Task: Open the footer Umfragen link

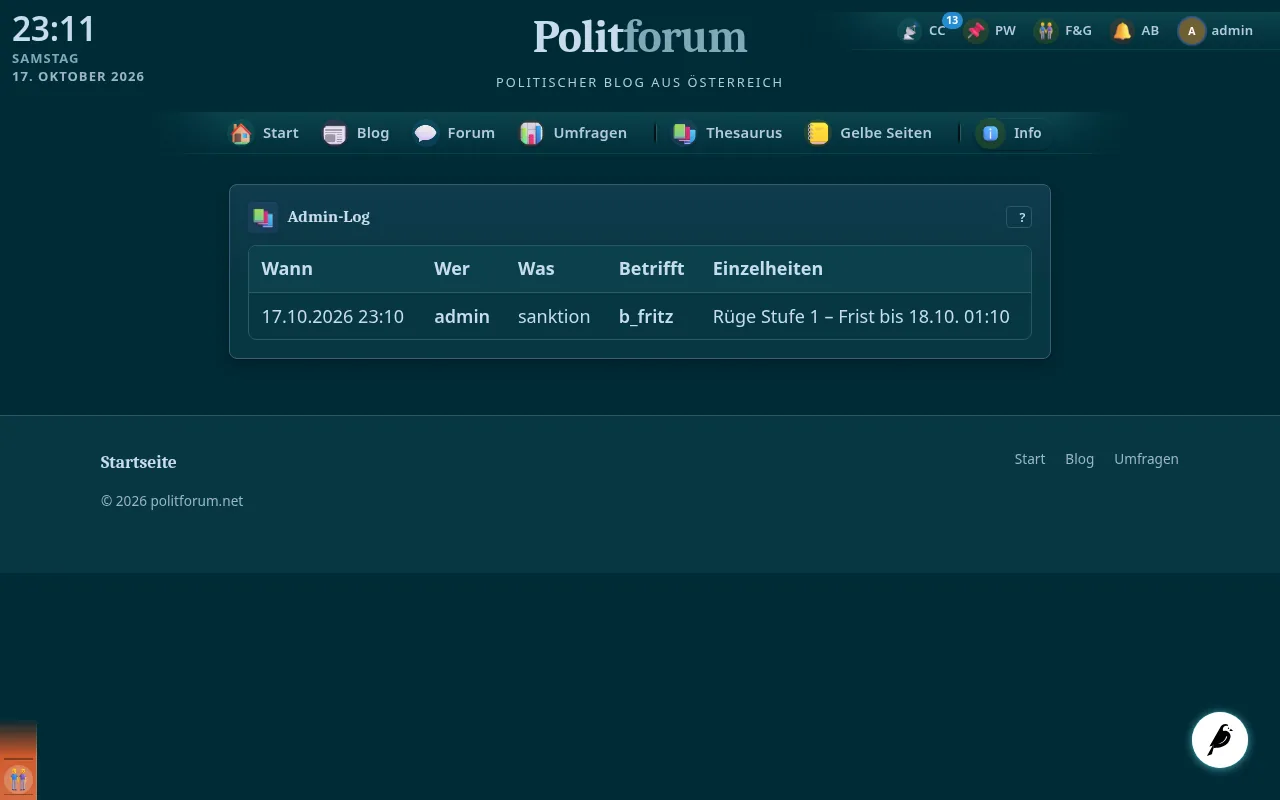Action: pos(1146,459)
